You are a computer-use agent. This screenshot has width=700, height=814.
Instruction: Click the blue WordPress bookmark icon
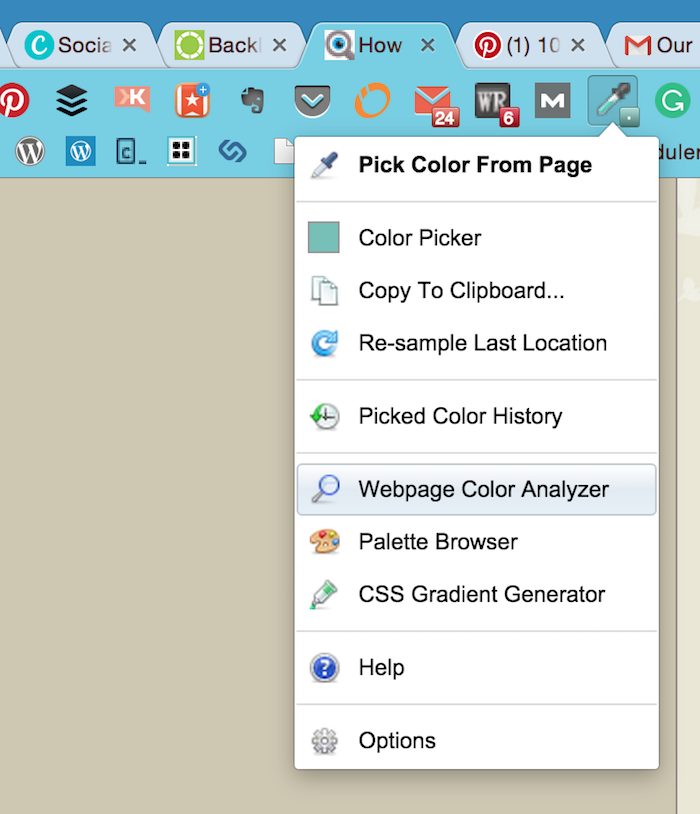(x=81, y=151)
